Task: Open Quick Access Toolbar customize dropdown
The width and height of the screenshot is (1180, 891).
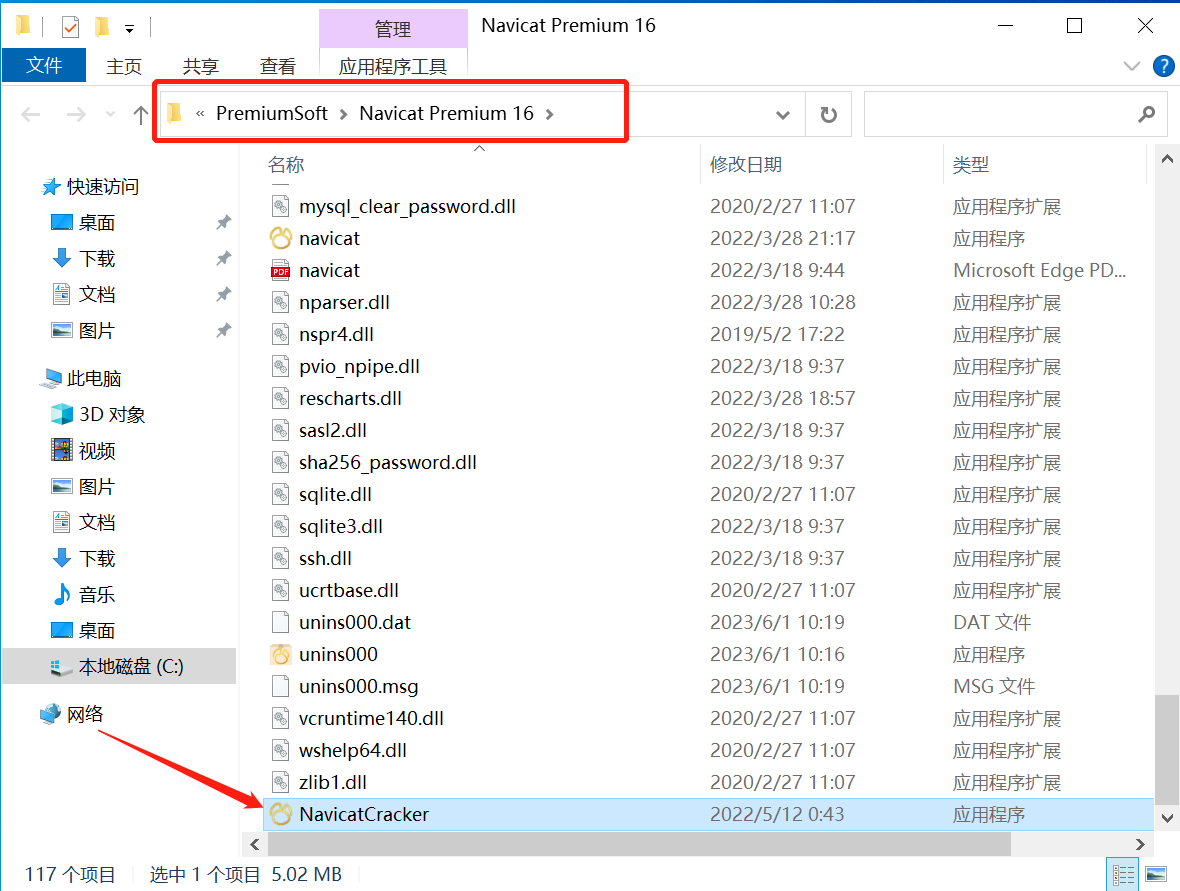Action: 130,27
